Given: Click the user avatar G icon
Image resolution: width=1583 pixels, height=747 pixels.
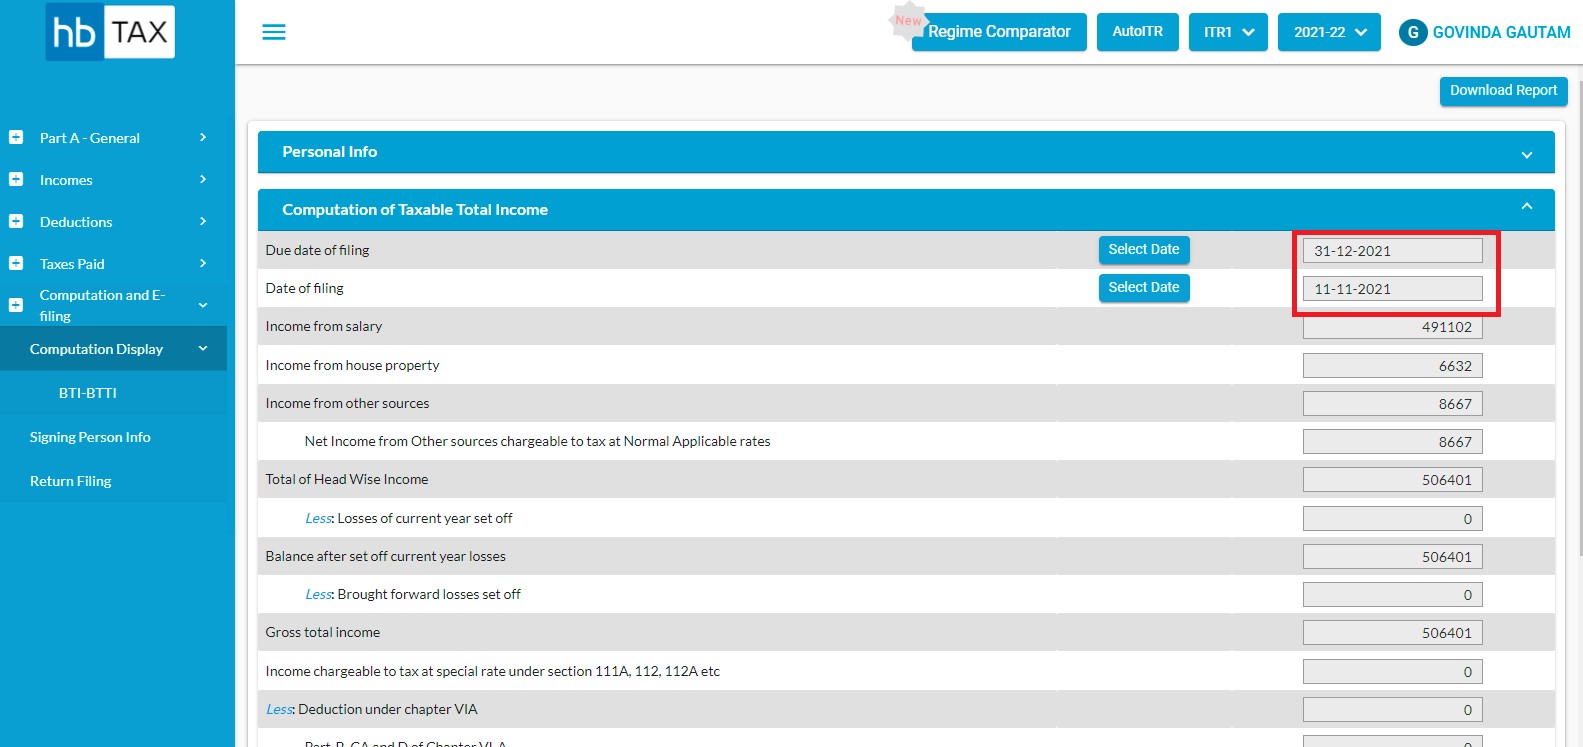Looking at the screenshot, I should point(1413,32).
